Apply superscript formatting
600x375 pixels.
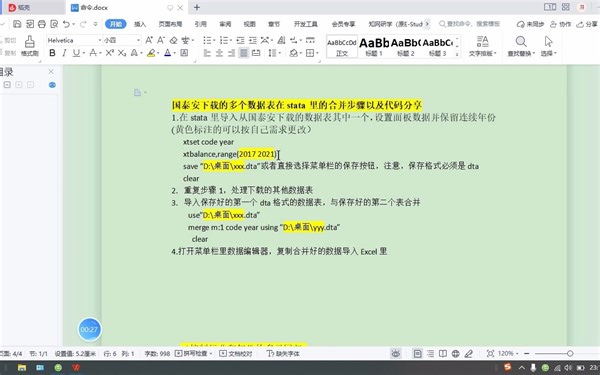tap(109, 53)
